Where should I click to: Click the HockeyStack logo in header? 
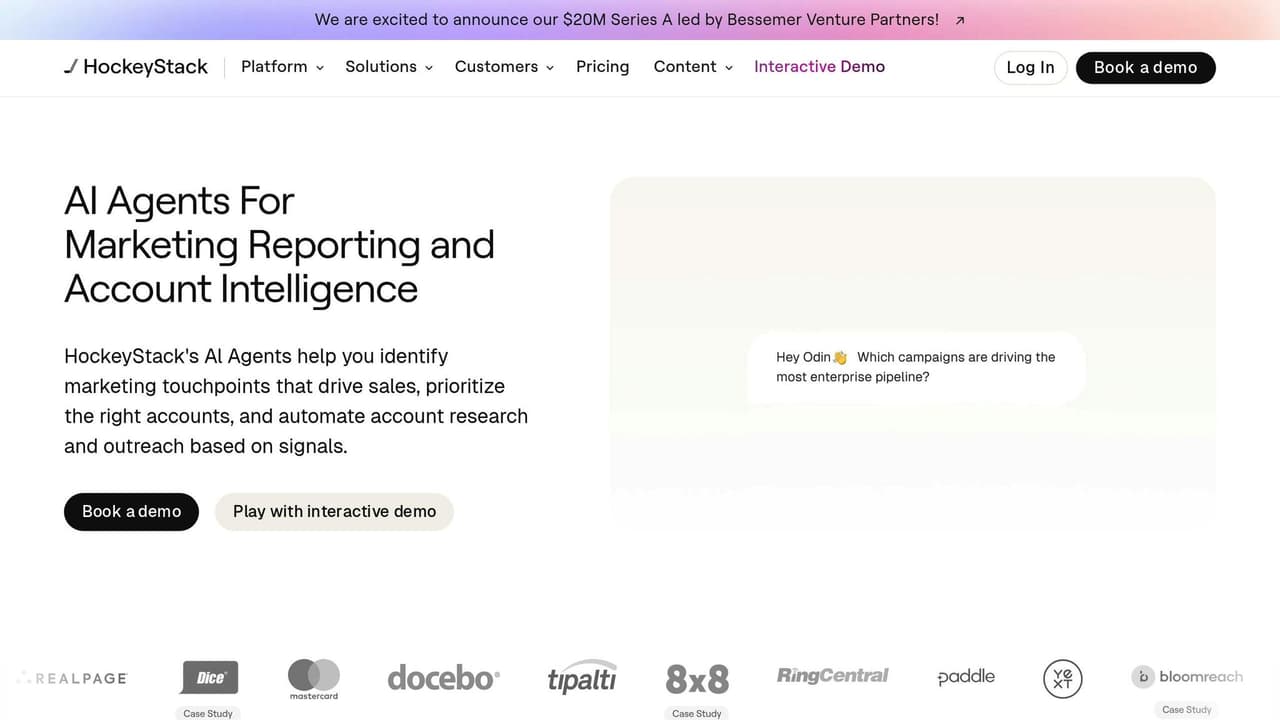[x=136, y=67]
